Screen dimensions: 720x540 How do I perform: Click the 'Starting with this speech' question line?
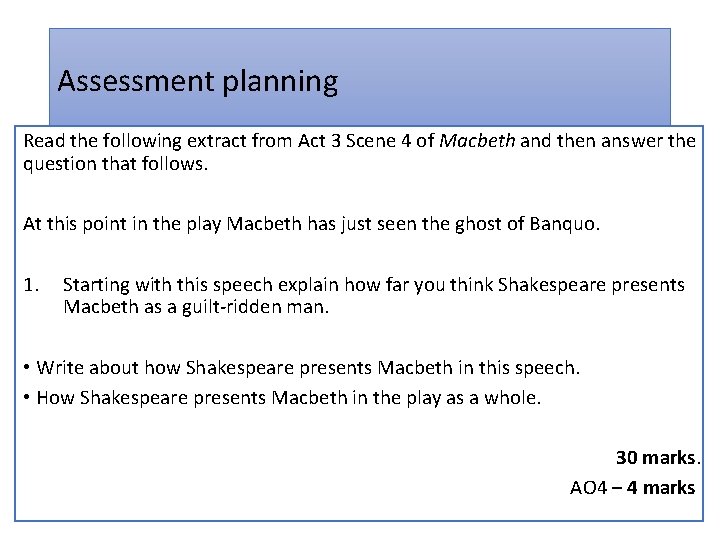pos(374,285)
